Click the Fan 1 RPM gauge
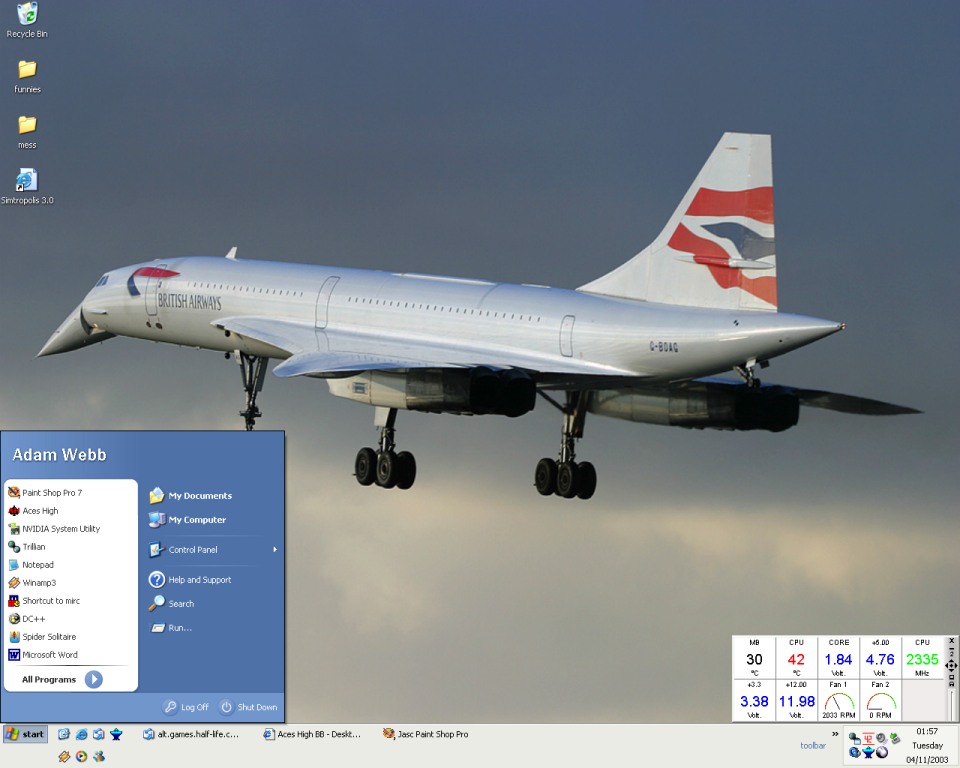 [x=838, y=700]
